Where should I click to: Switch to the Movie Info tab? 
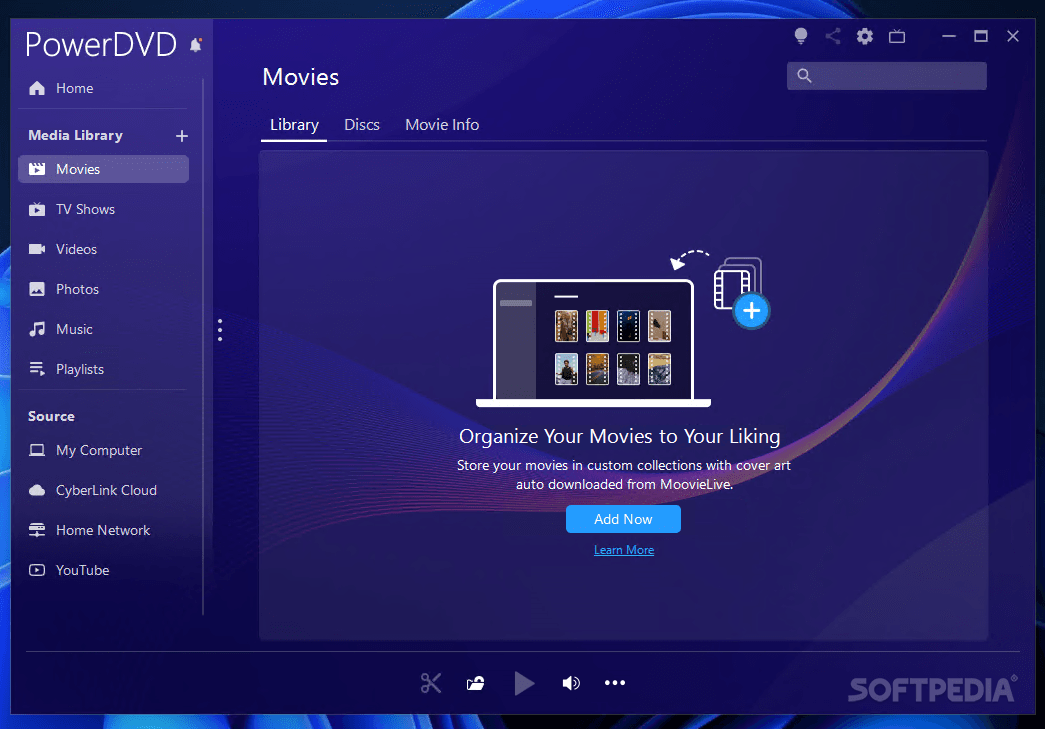(x=442, y=125)
